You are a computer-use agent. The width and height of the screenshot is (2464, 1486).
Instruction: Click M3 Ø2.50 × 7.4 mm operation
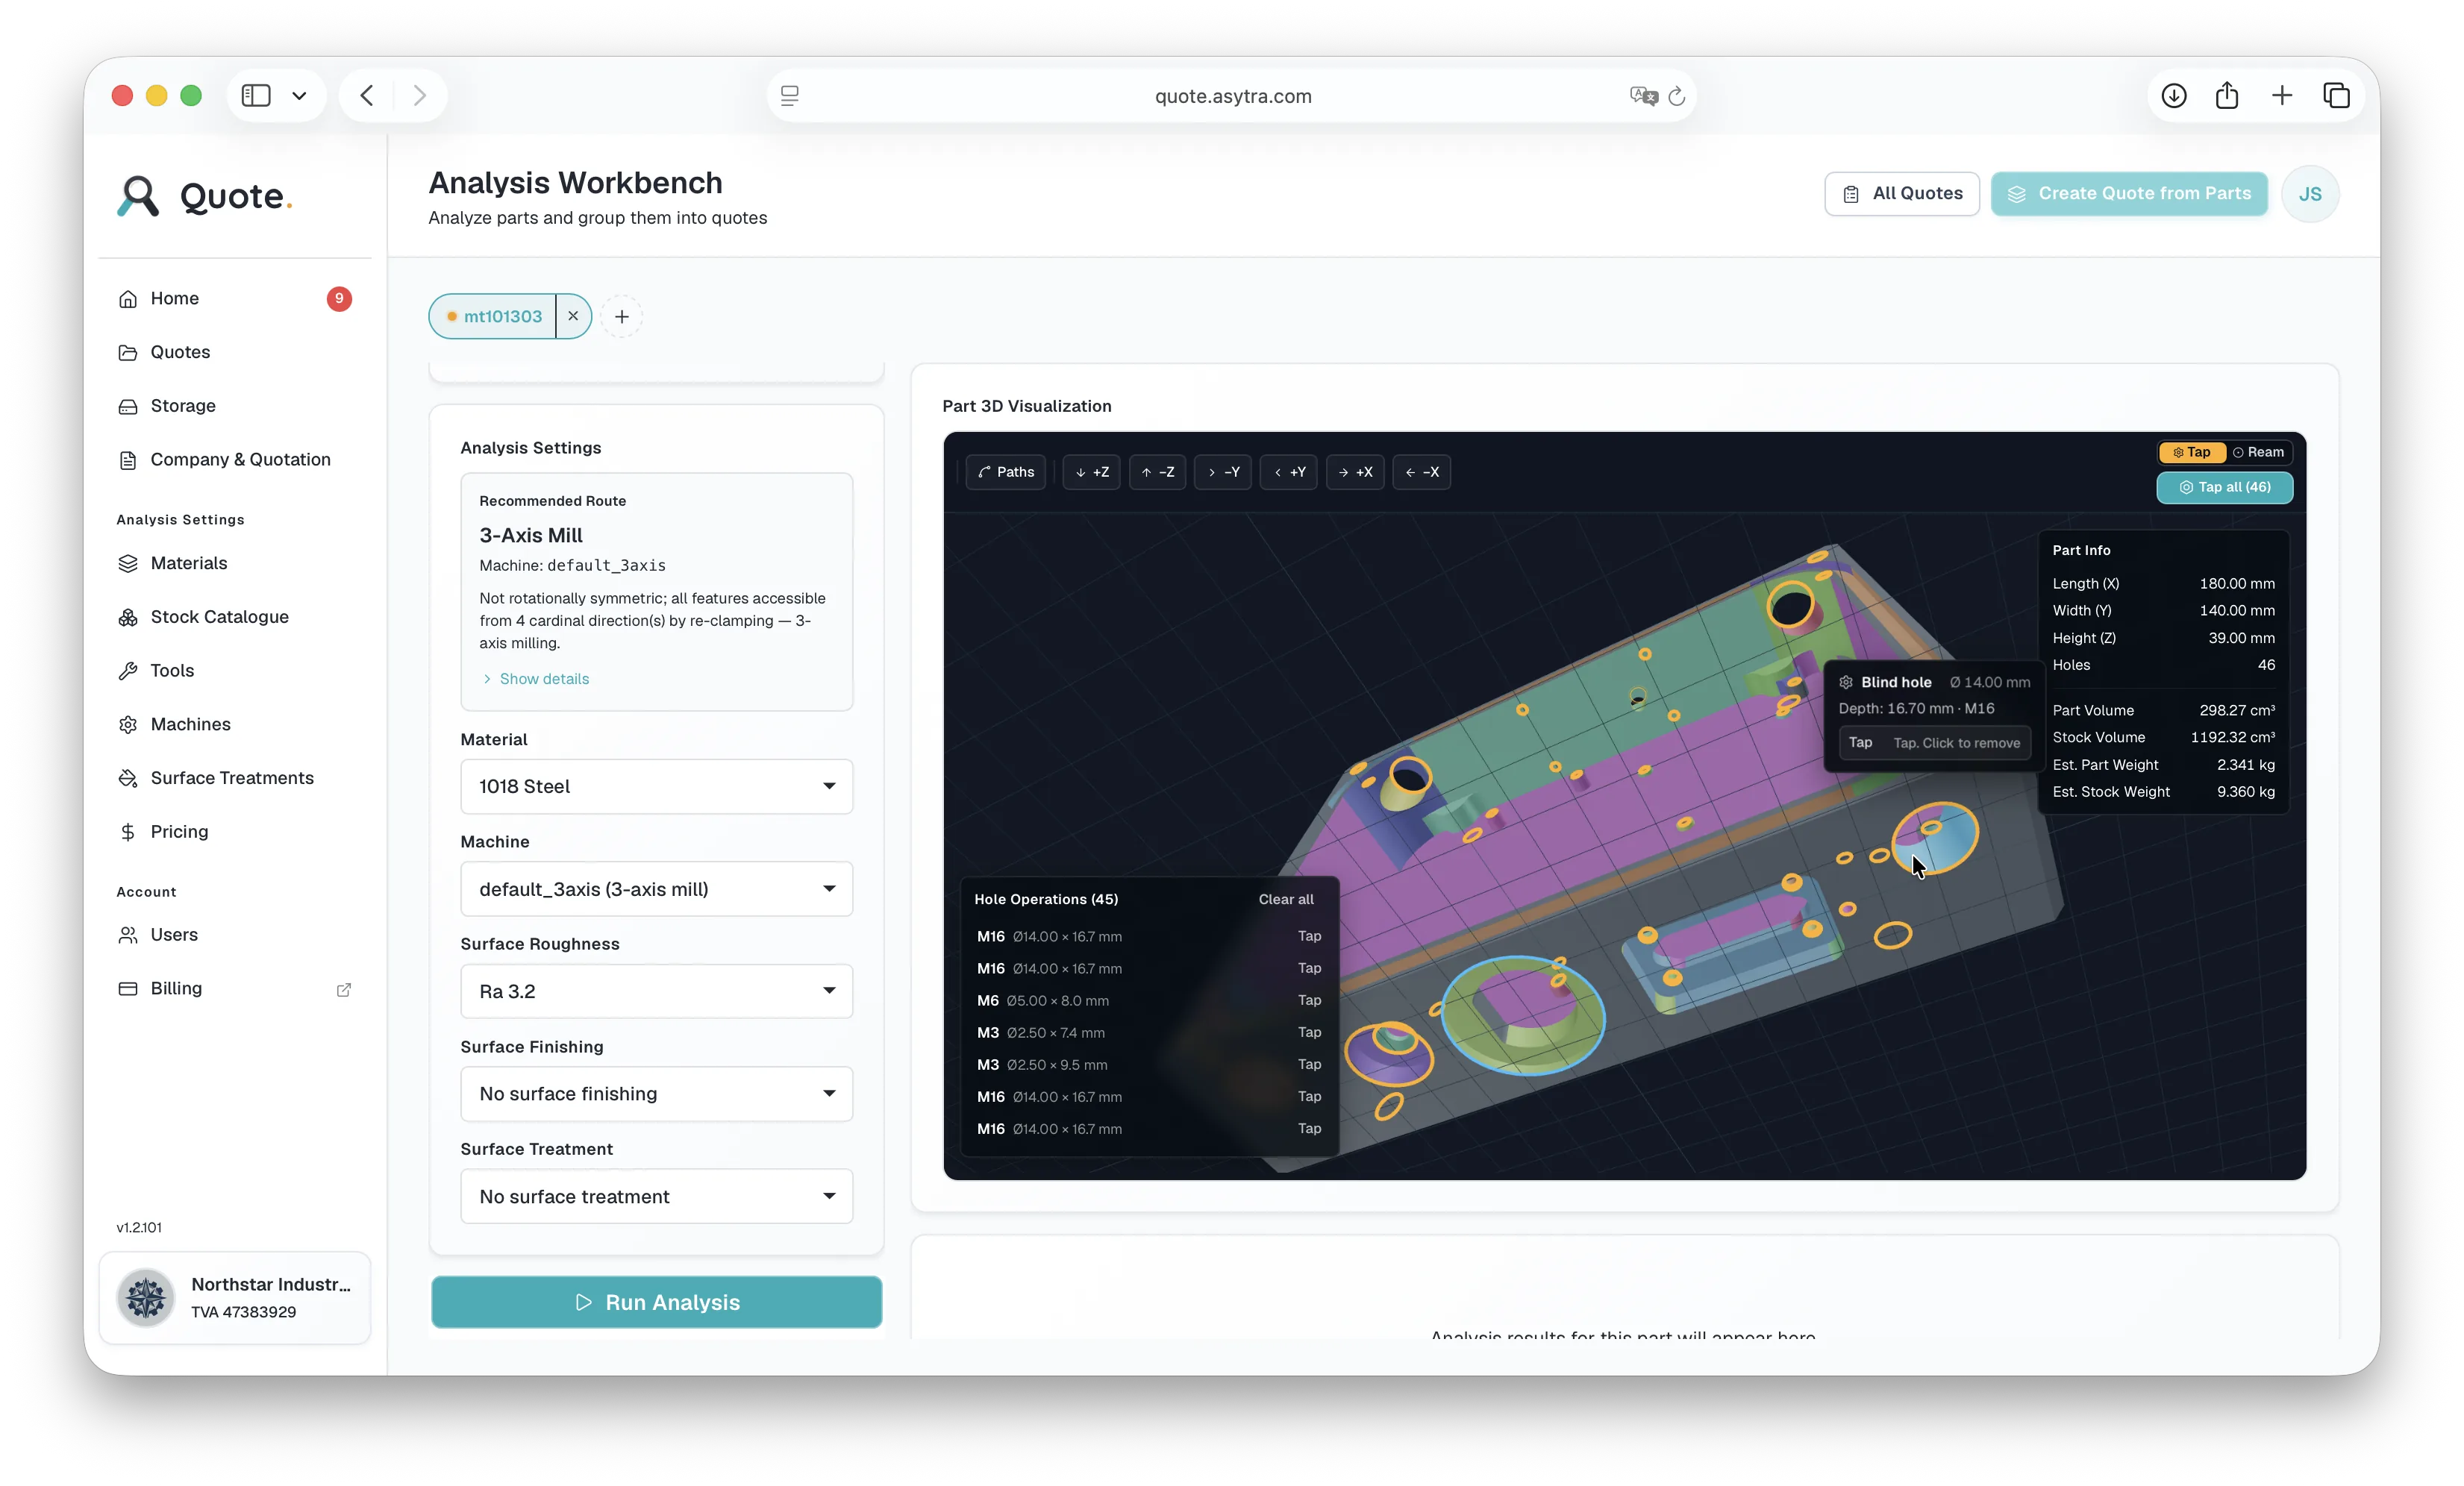[1148, 1032]
